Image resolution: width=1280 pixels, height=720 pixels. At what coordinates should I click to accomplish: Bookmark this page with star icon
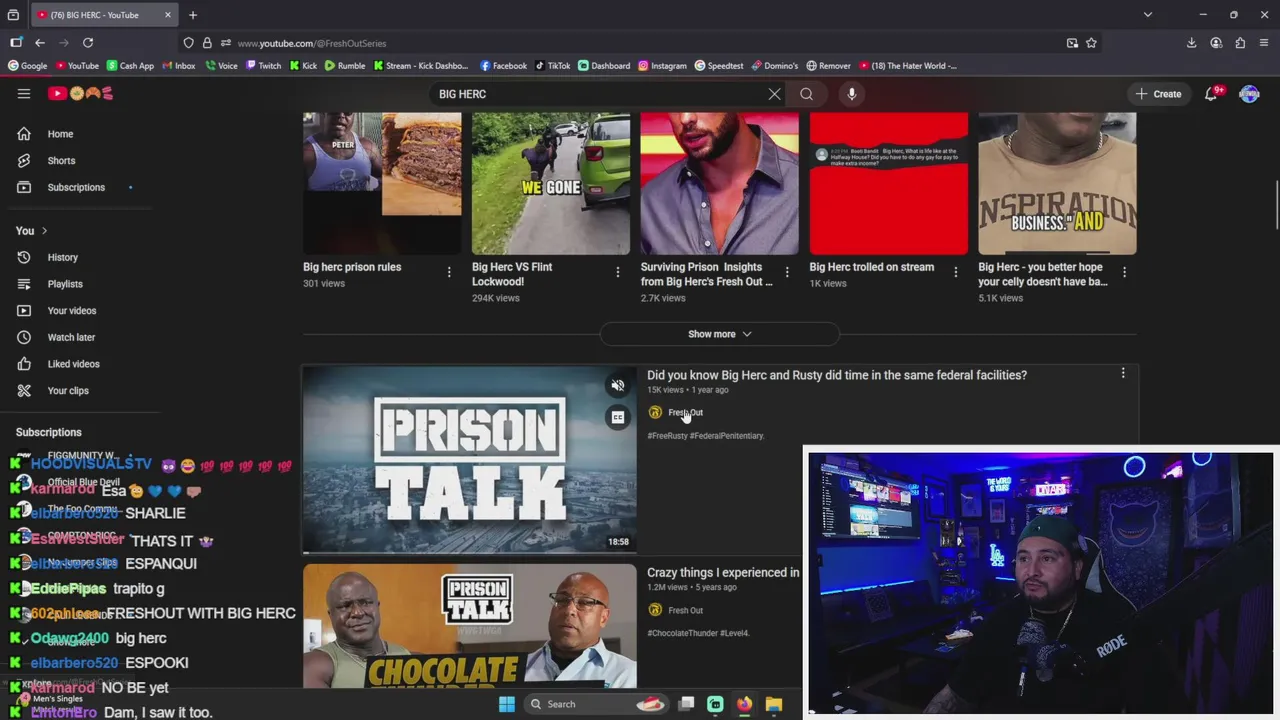tap(1091, 43)
